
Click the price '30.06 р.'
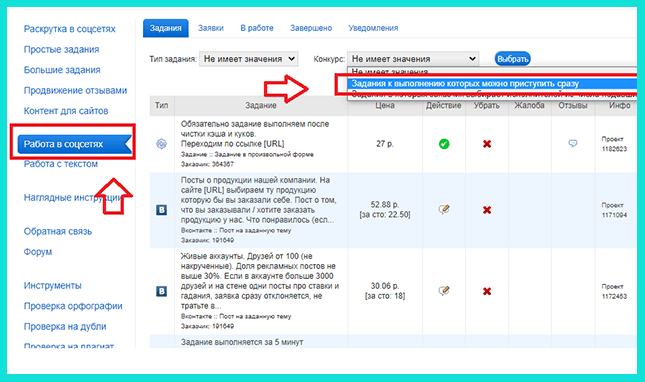385,286
